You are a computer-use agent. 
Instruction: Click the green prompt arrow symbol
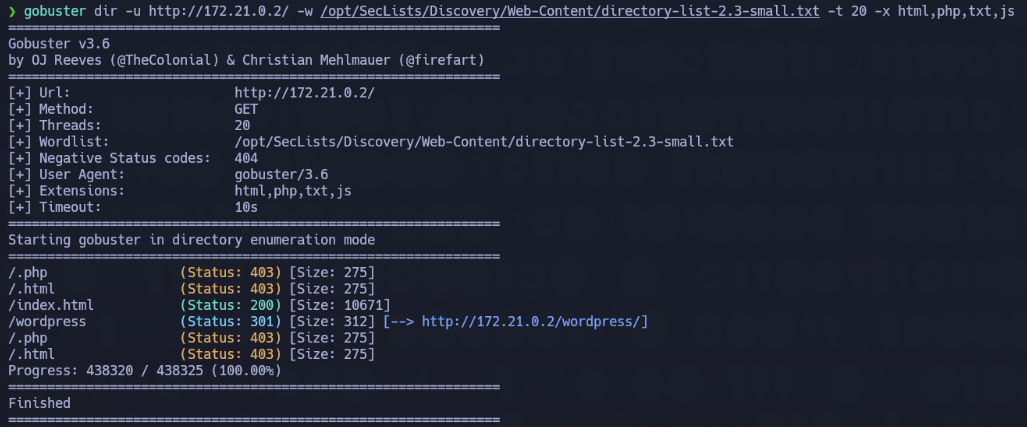12,12
